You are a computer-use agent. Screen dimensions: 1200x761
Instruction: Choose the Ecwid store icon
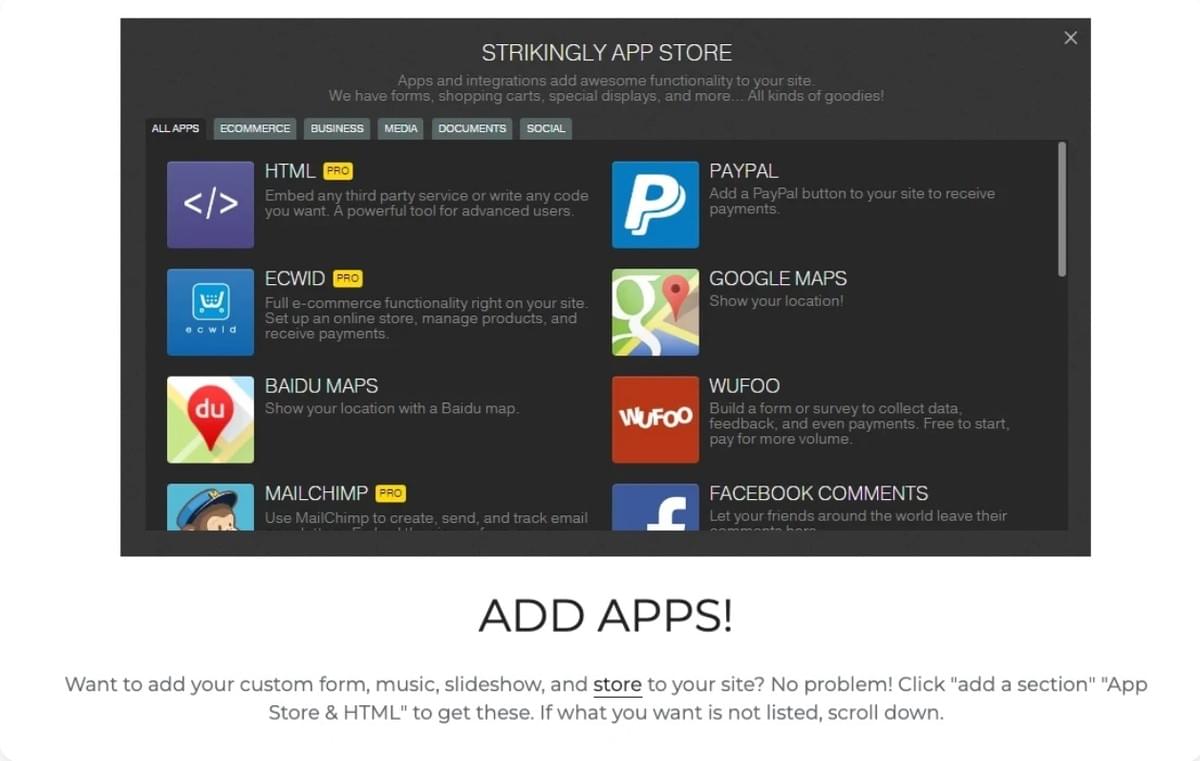[x=210, y=312]
